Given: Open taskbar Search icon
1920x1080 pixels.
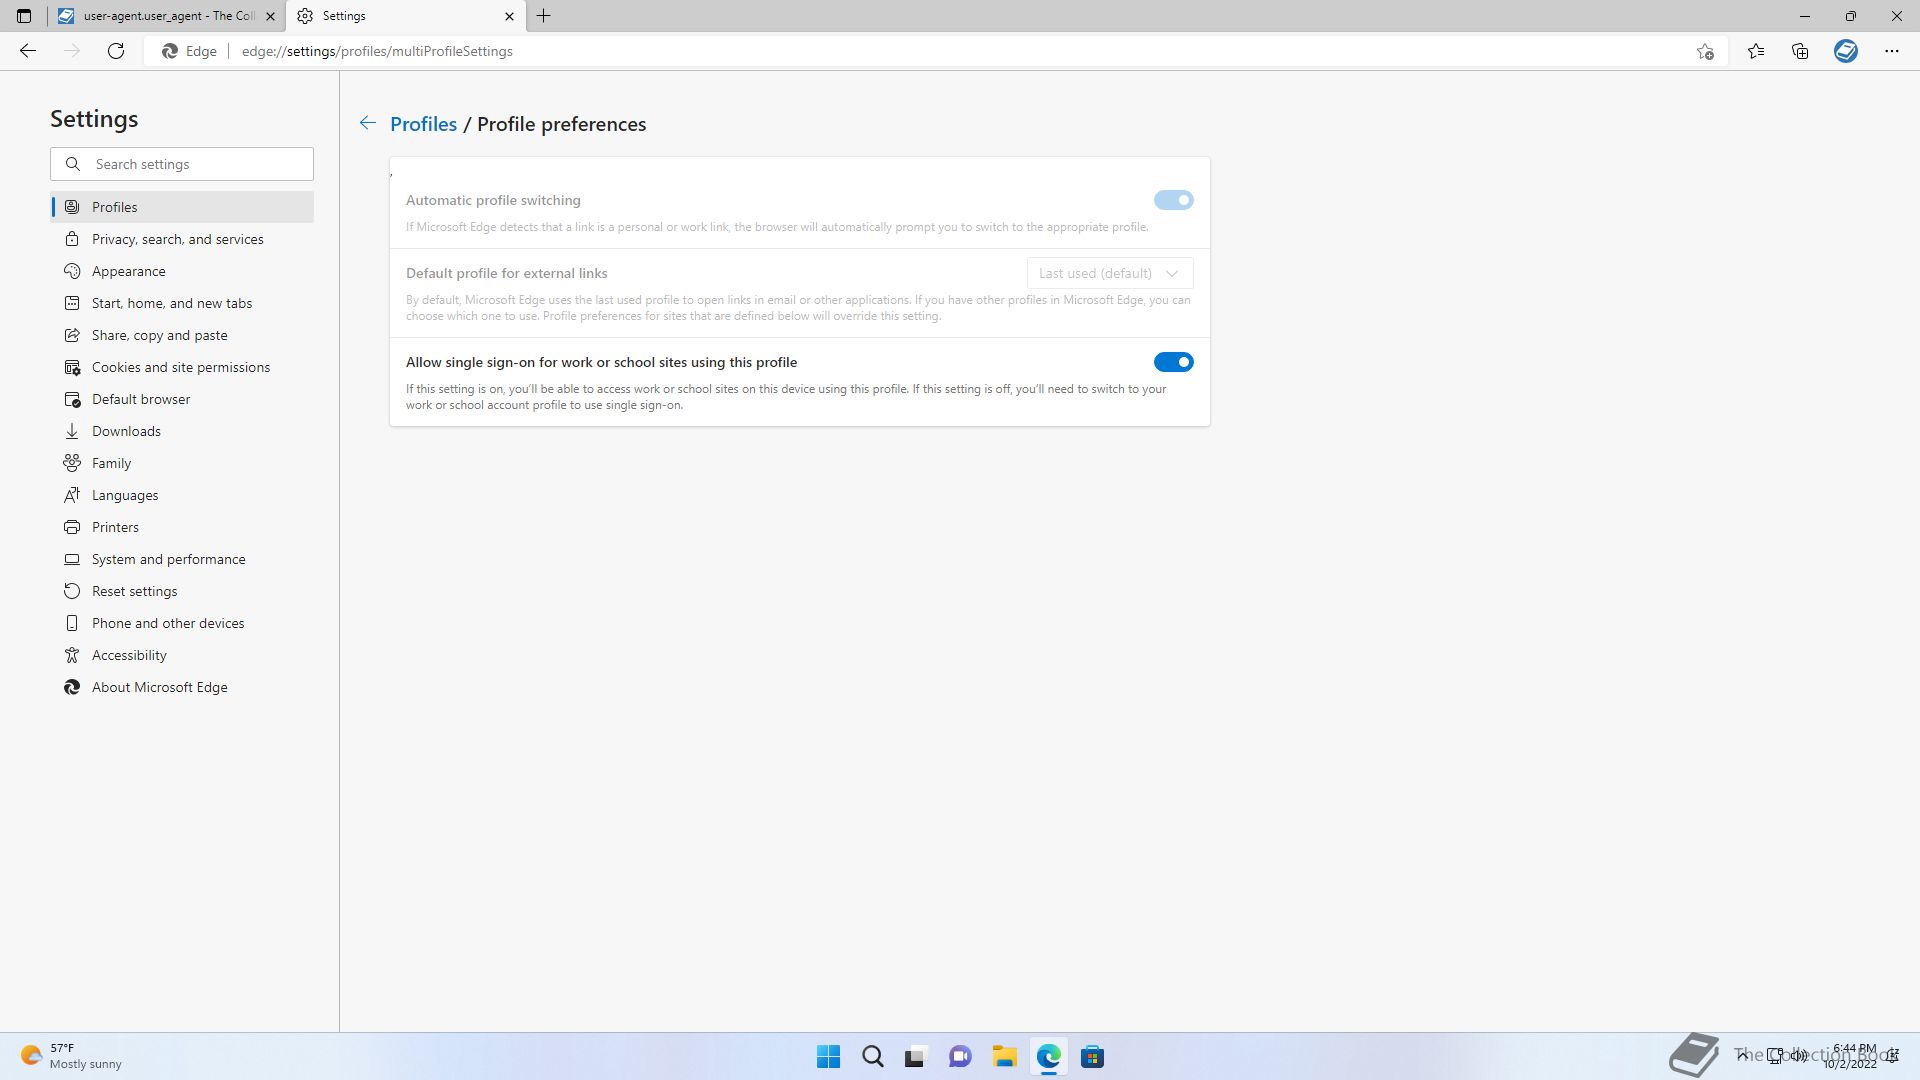Looking at the screenshot, I should tap(872, 1056).
